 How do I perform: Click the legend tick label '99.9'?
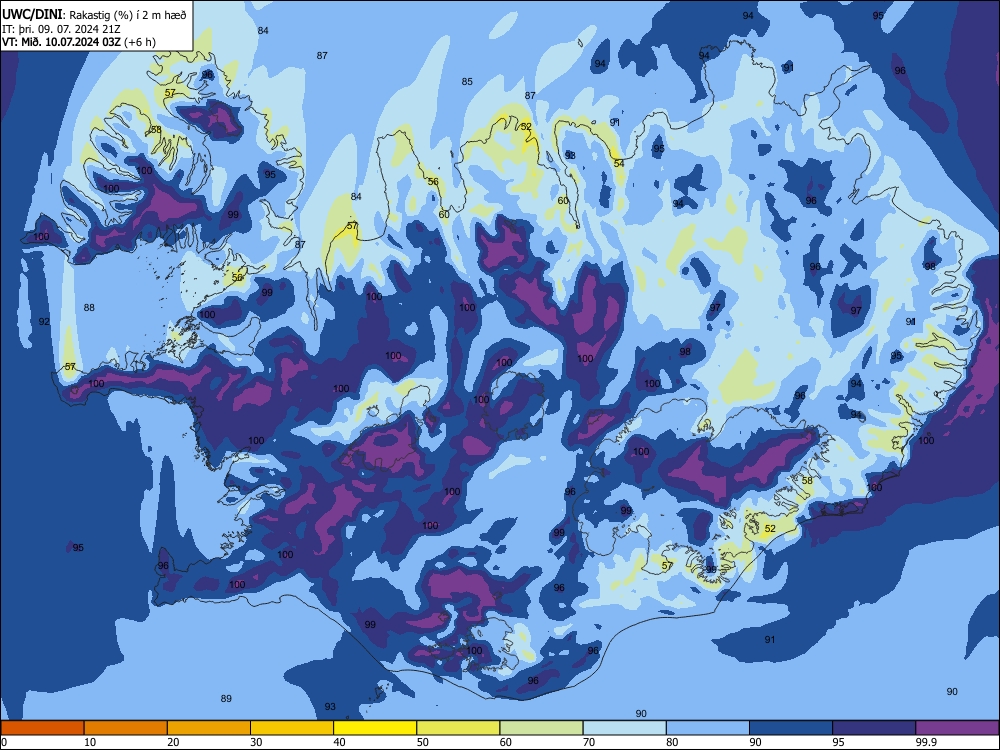[x=926, y=742]
